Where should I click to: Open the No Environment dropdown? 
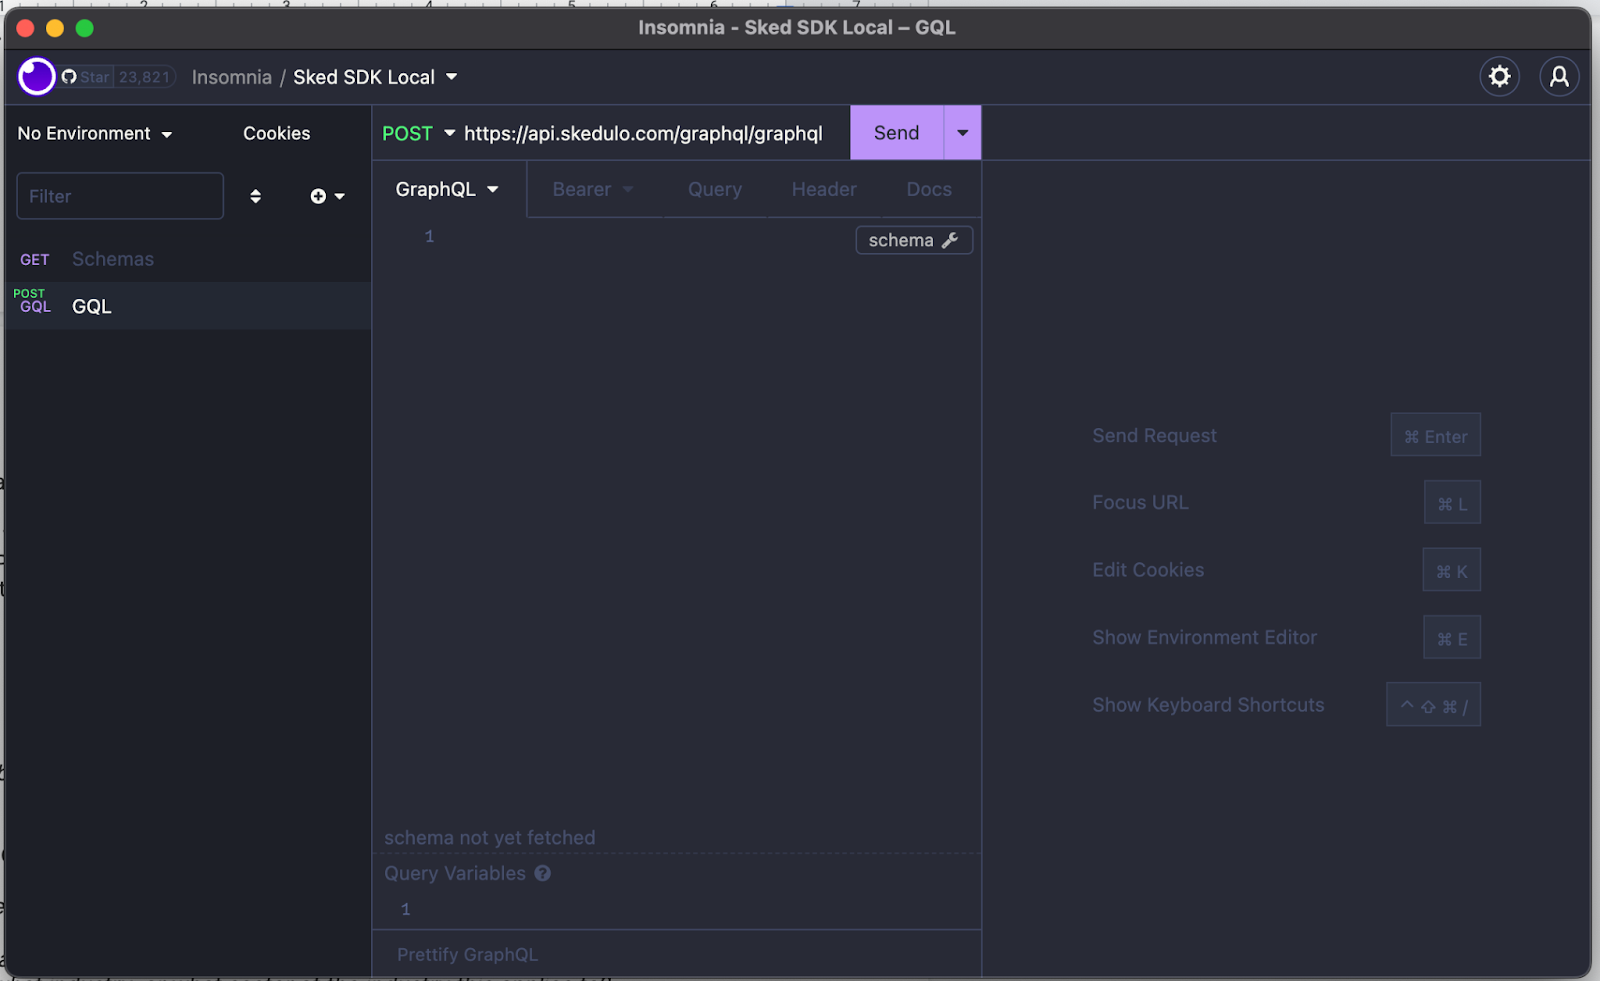coord(95,133)
